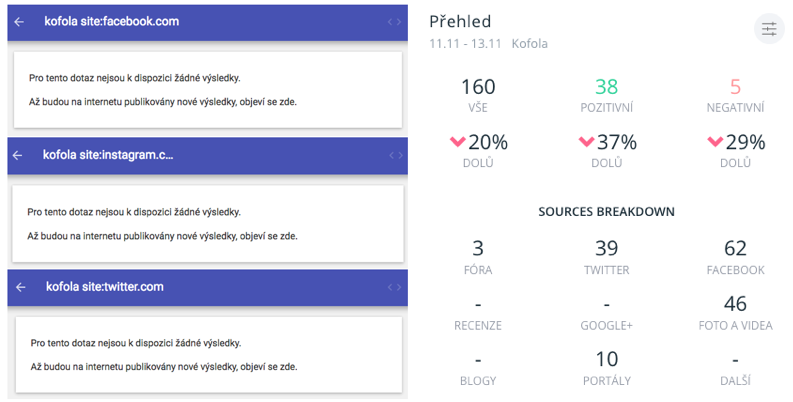The height and width of the screenshot is (402, 793).
Task: Show the 38 Pozitivní mentions
Action: pos(607,87)
